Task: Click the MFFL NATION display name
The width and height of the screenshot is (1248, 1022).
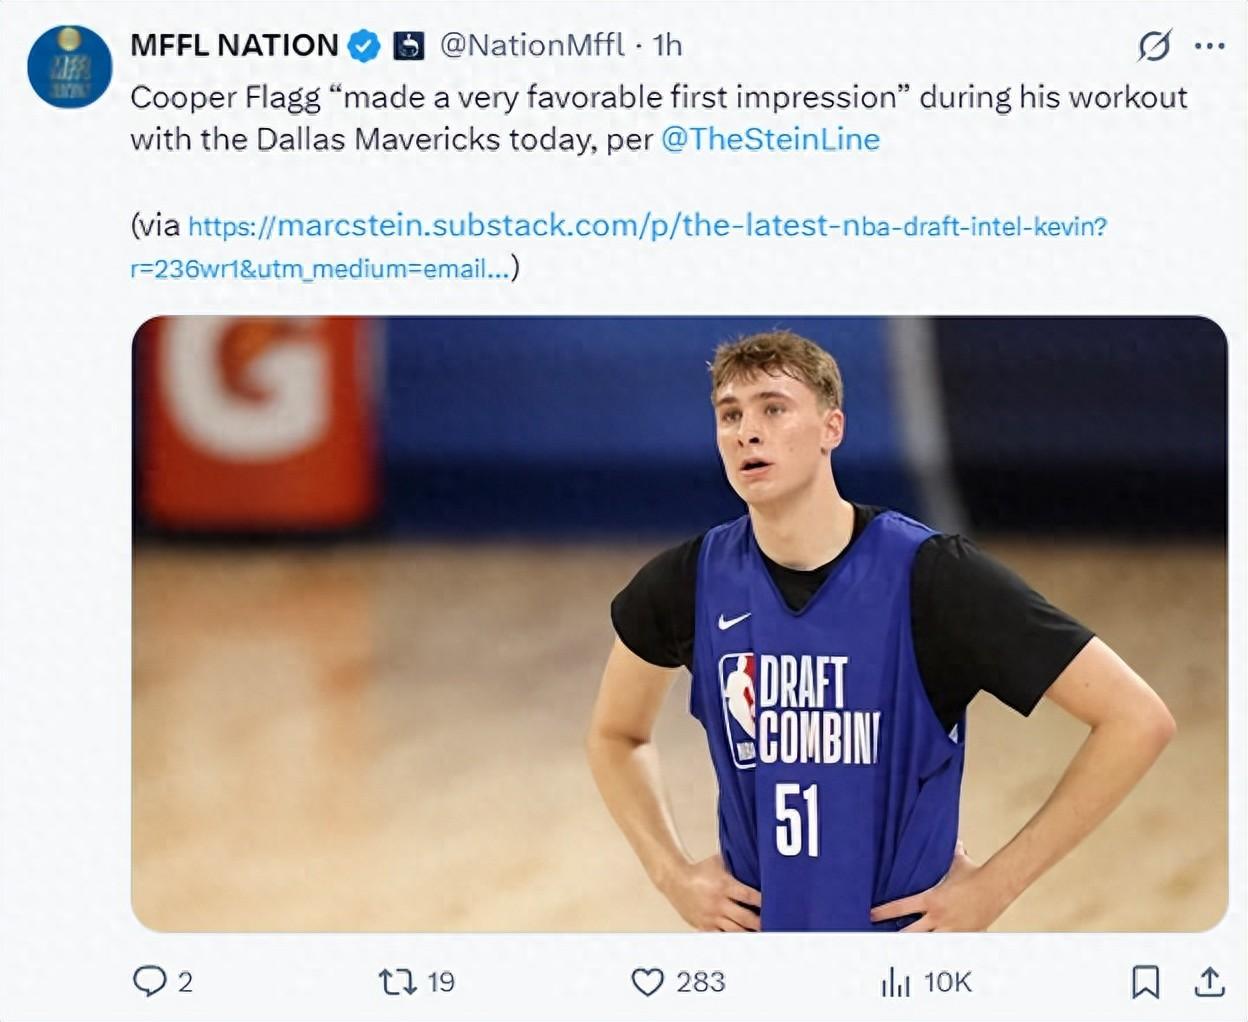Action: 235,45
